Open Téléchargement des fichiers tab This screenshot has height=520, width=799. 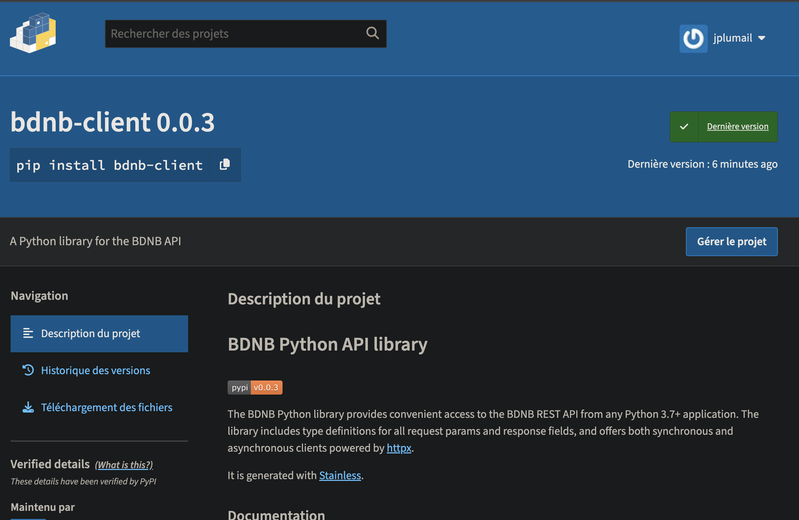click(106, 407)
